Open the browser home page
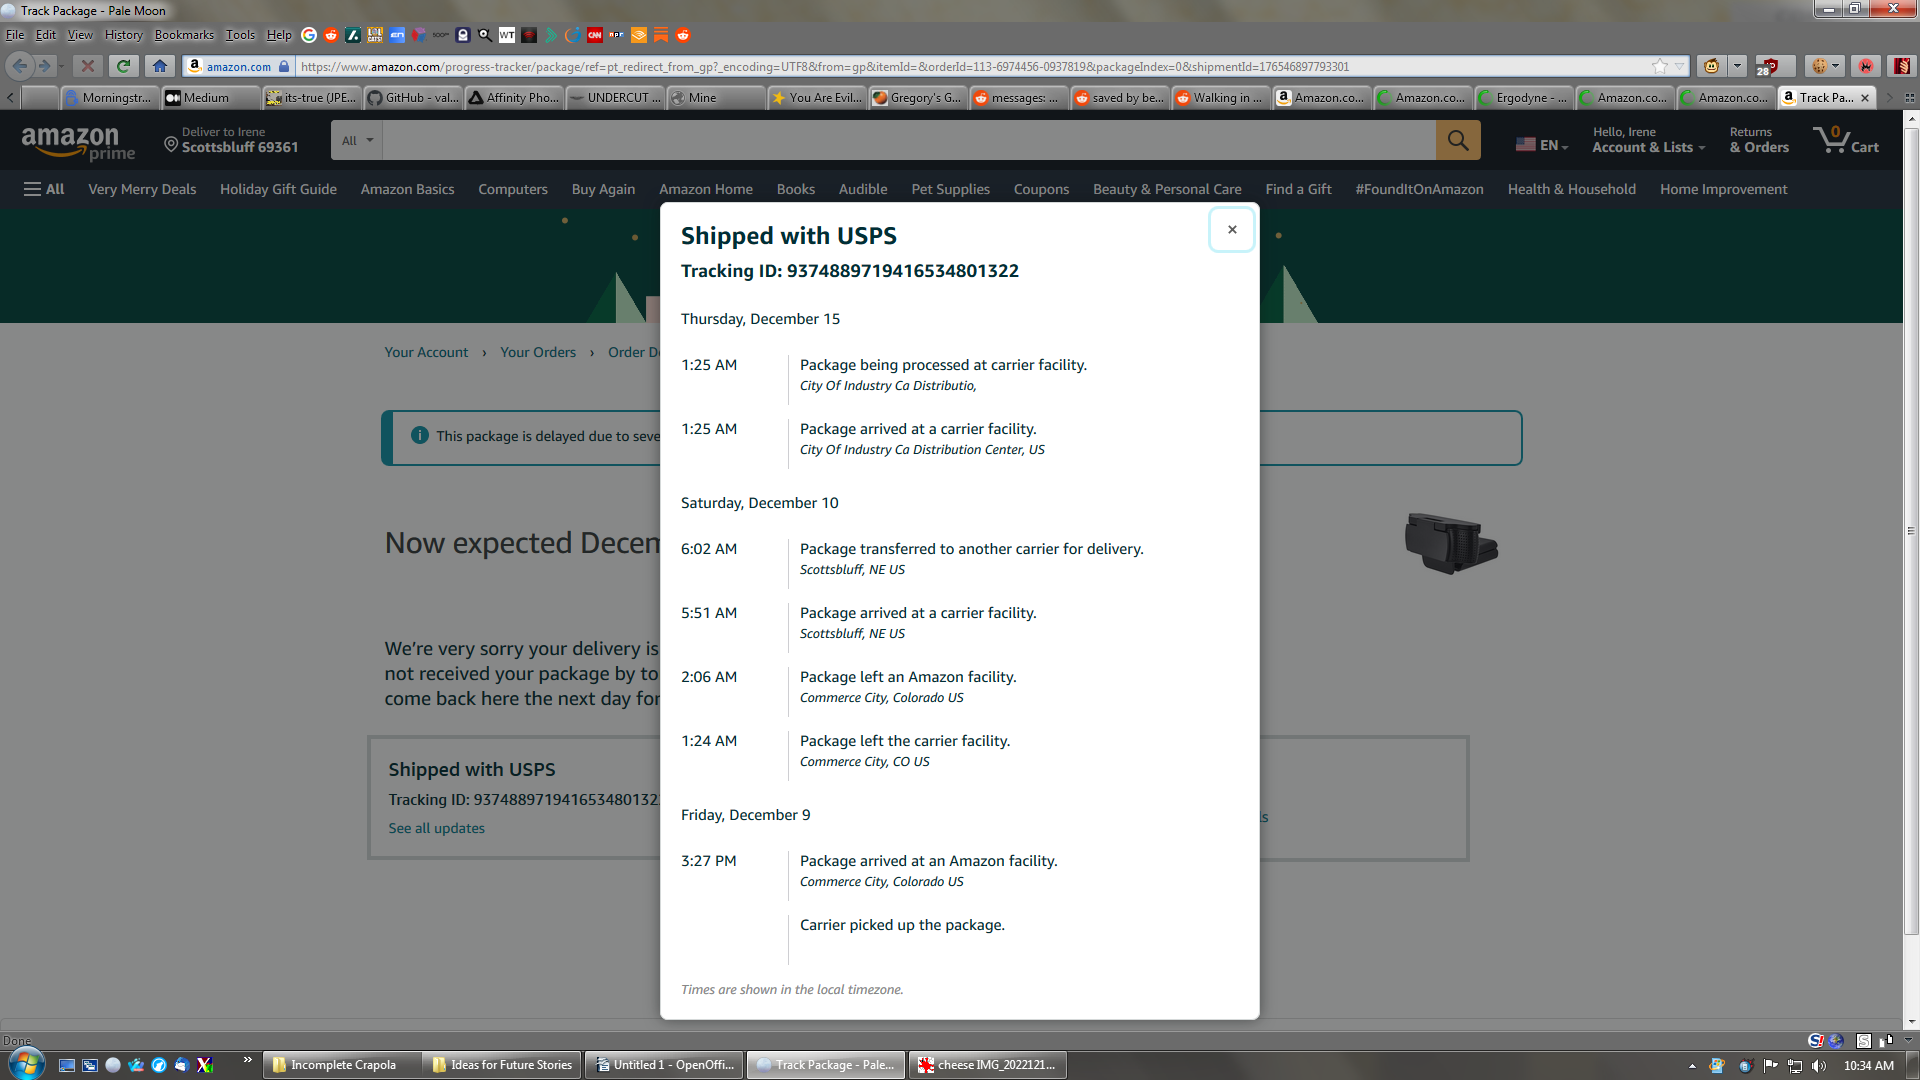Viewport: 1920px width, 1080px height. click(x=159, y=66)
